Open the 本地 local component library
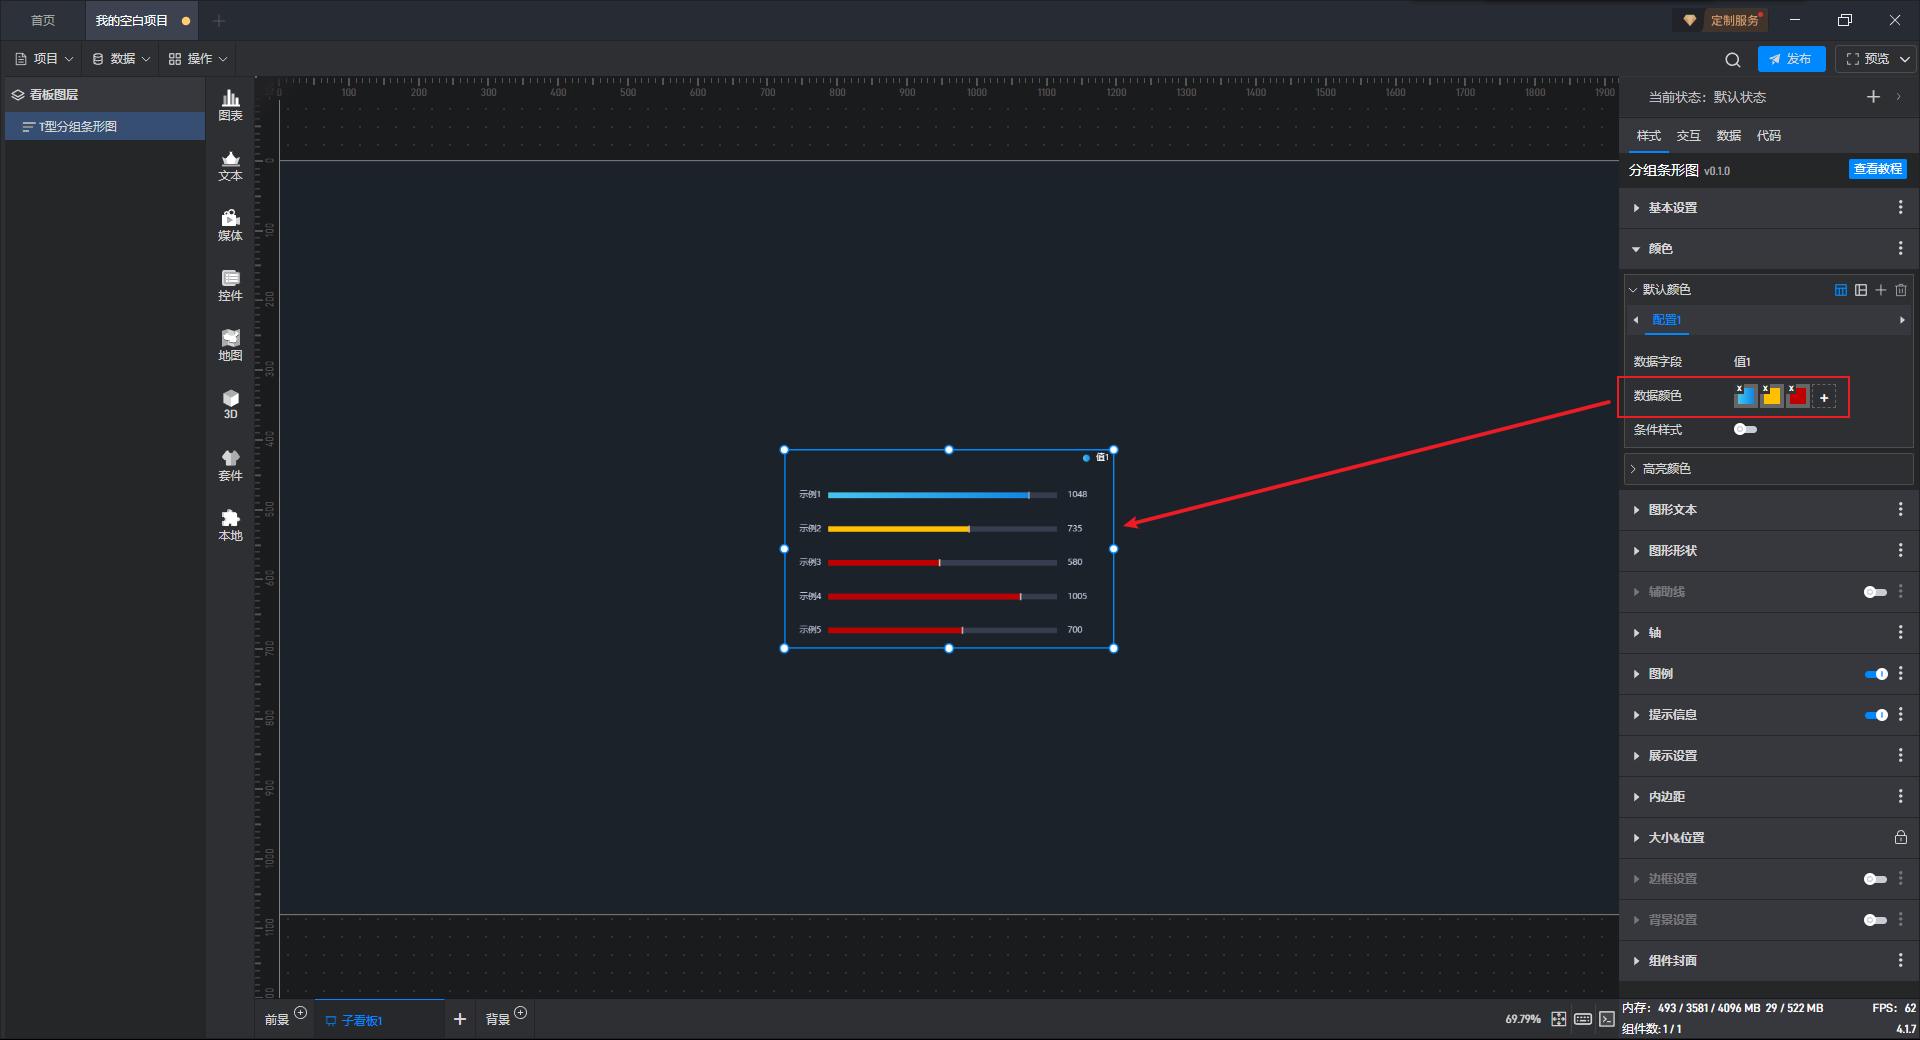Screen dimensions: 1920x1040 pos(230,525)
